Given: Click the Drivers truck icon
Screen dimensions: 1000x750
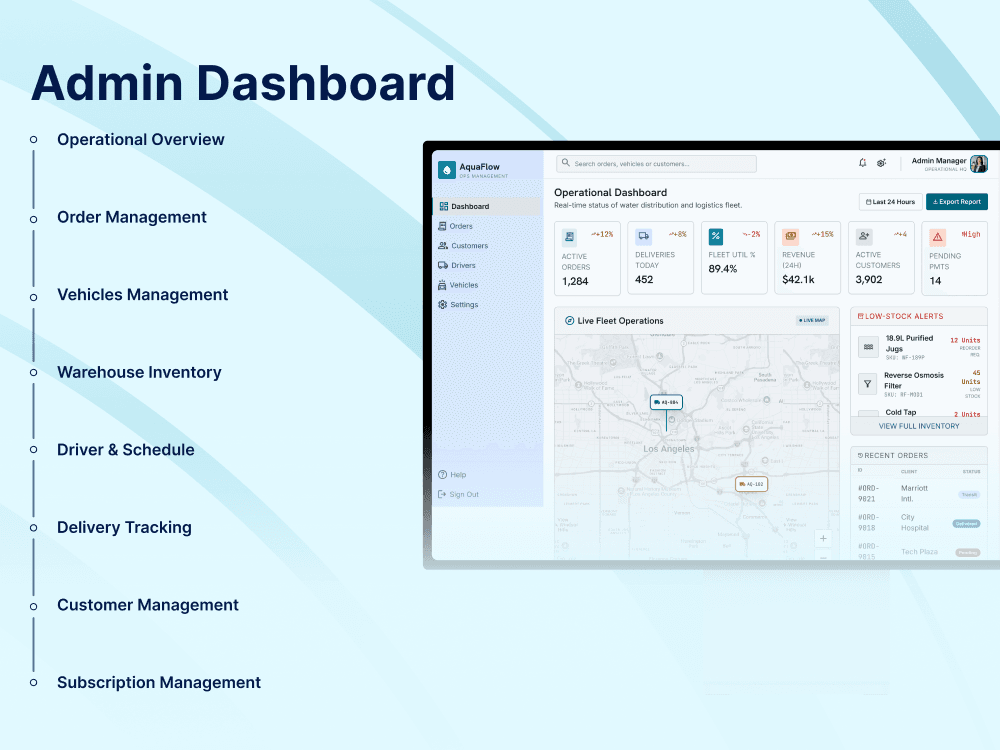Looking at the screenshot, I should pos(443,265).
